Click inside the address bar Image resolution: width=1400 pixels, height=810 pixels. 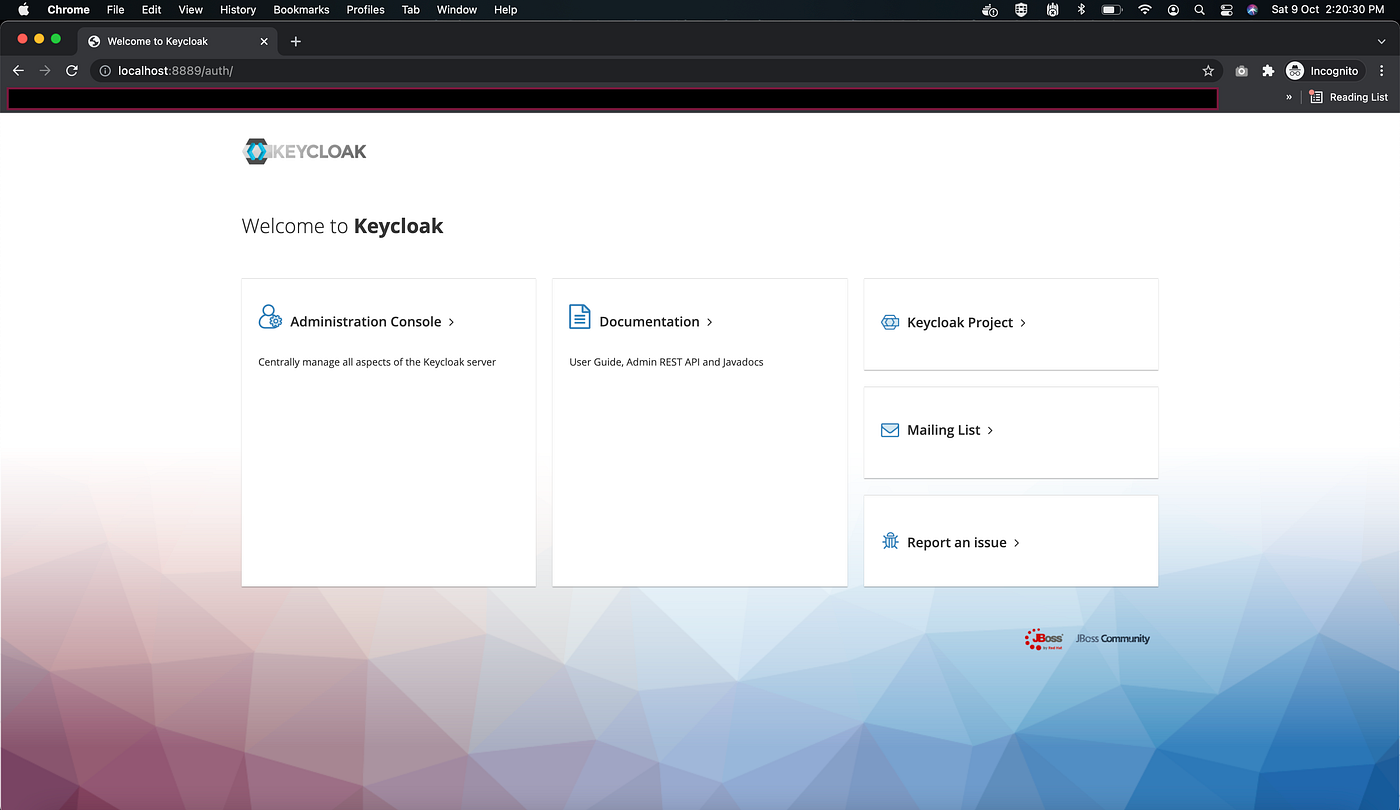(400, 70)
